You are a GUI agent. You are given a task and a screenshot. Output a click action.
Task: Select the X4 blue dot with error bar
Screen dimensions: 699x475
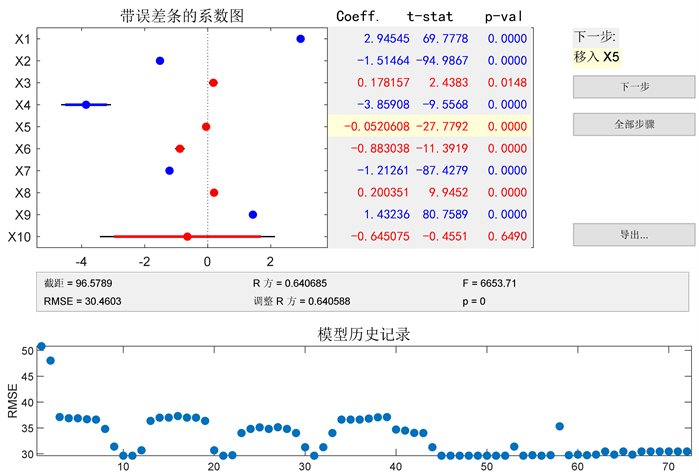tap(86, 105)
